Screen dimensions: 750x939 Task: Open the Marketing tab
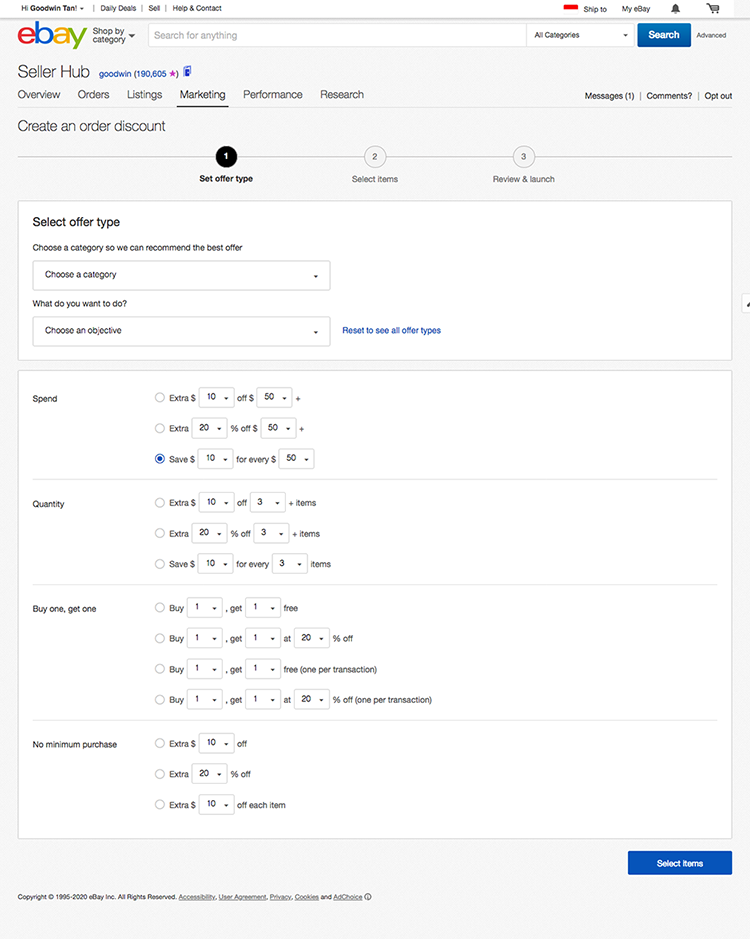202,95
